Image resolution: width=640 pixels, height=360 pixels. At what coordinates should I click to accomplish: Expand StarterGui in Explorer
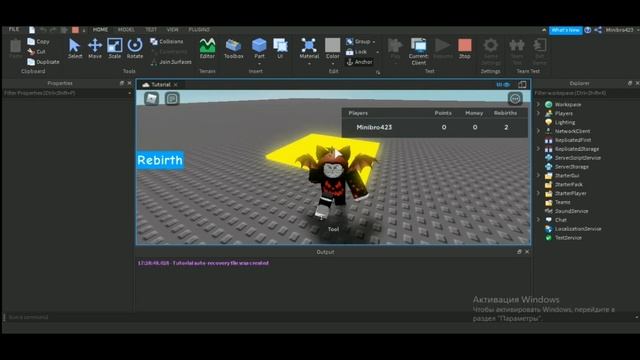(538, 176)
